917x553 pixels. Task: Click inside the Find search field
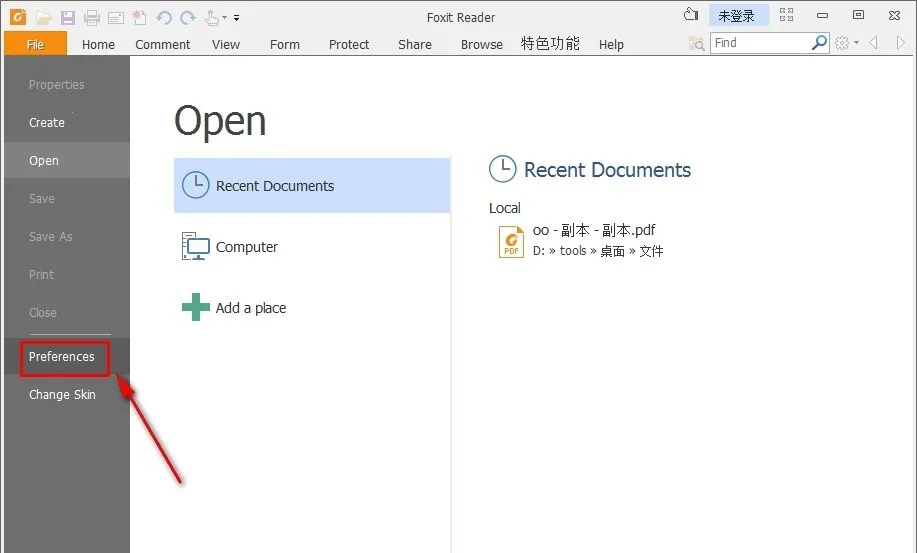(x=761, y=43)
